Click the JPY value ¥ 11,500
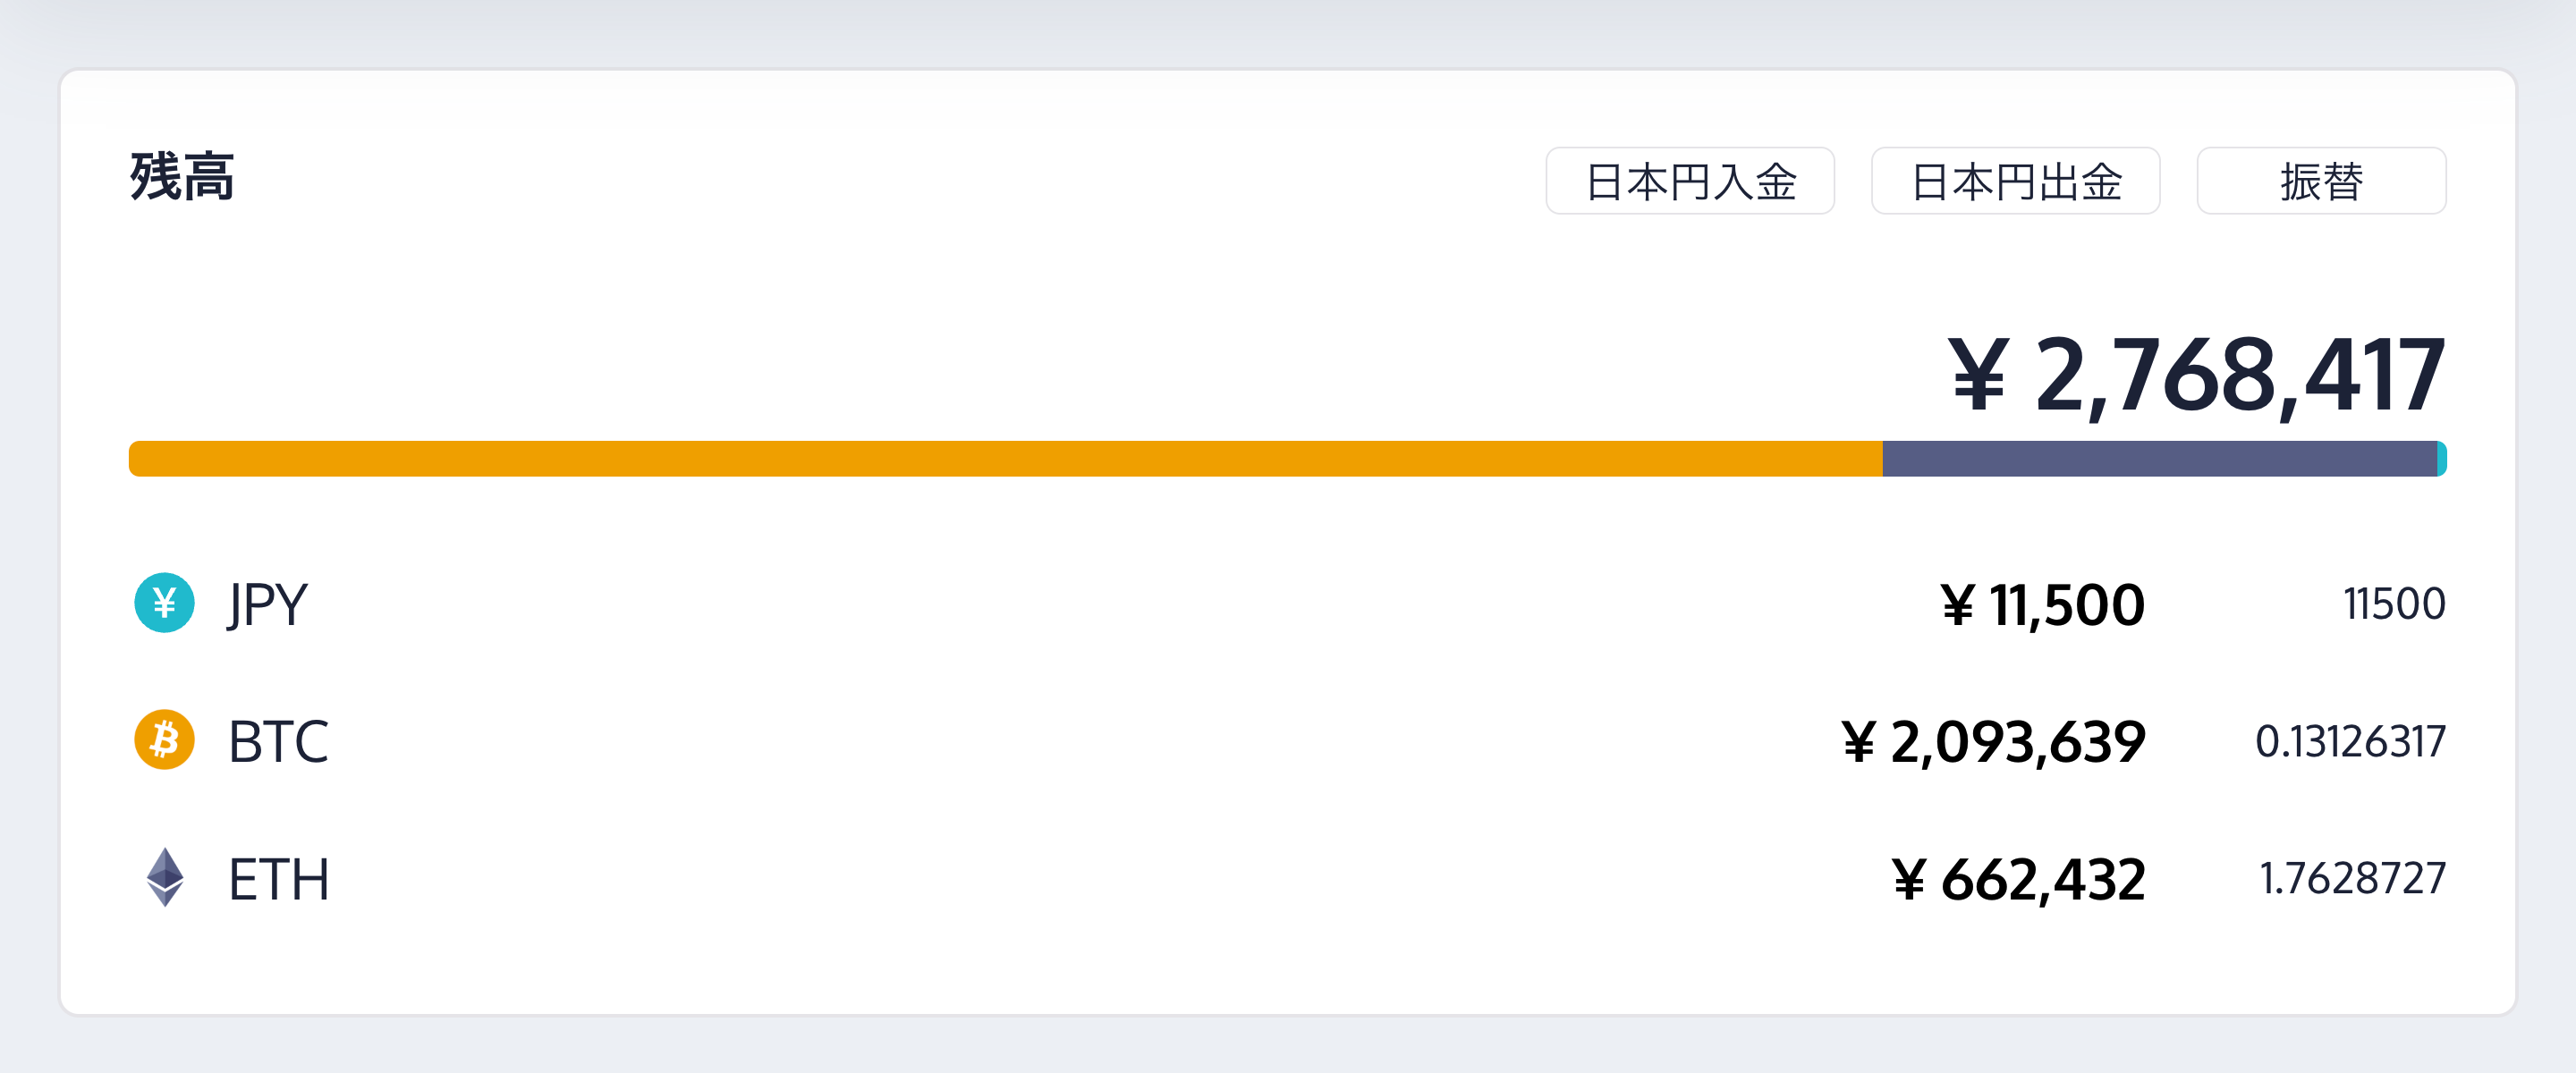Screen dimensions: 2576x1073 click(x=2042, y=605)
